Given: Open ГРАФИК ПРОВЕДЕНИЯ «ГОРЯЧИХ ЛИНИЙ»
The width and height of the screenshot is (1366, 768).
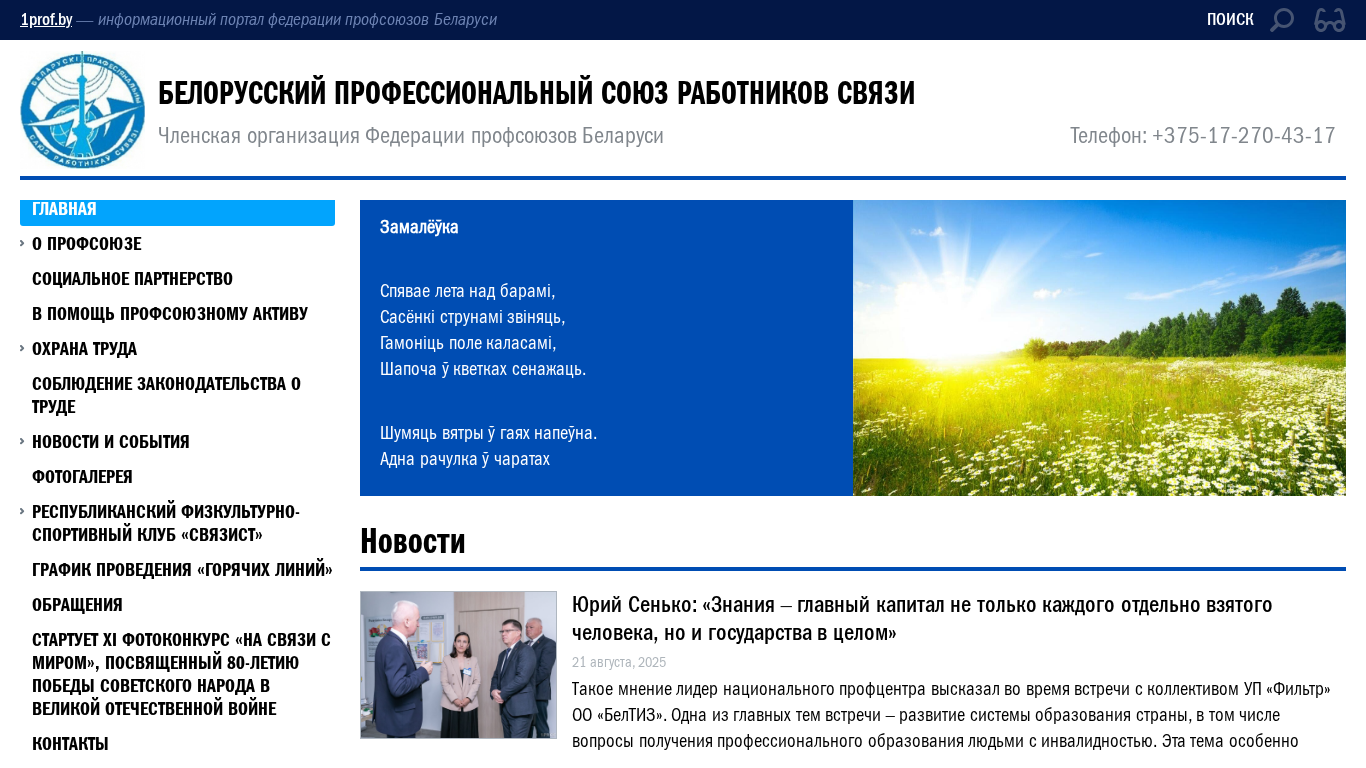Looking at the screenshot, I should (x=182, y=570).
